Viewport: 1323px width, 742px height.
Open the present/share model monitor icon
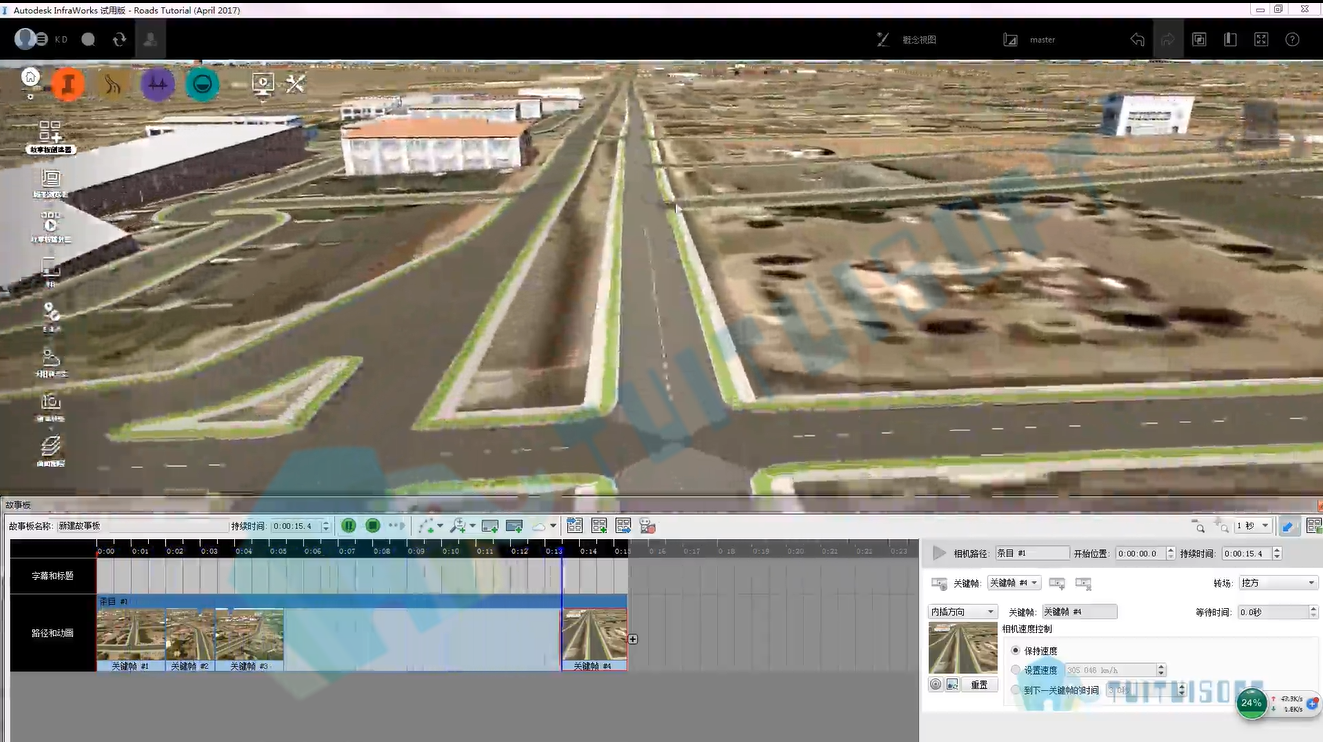[x=263, y=84]
